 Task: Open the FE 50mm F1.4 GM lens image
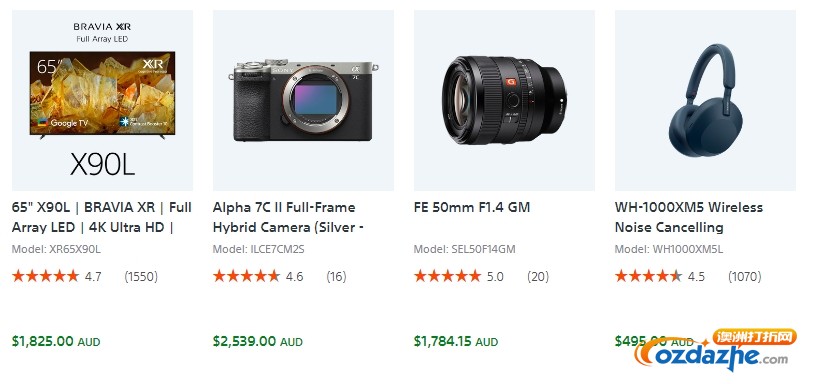coord(504,100)
